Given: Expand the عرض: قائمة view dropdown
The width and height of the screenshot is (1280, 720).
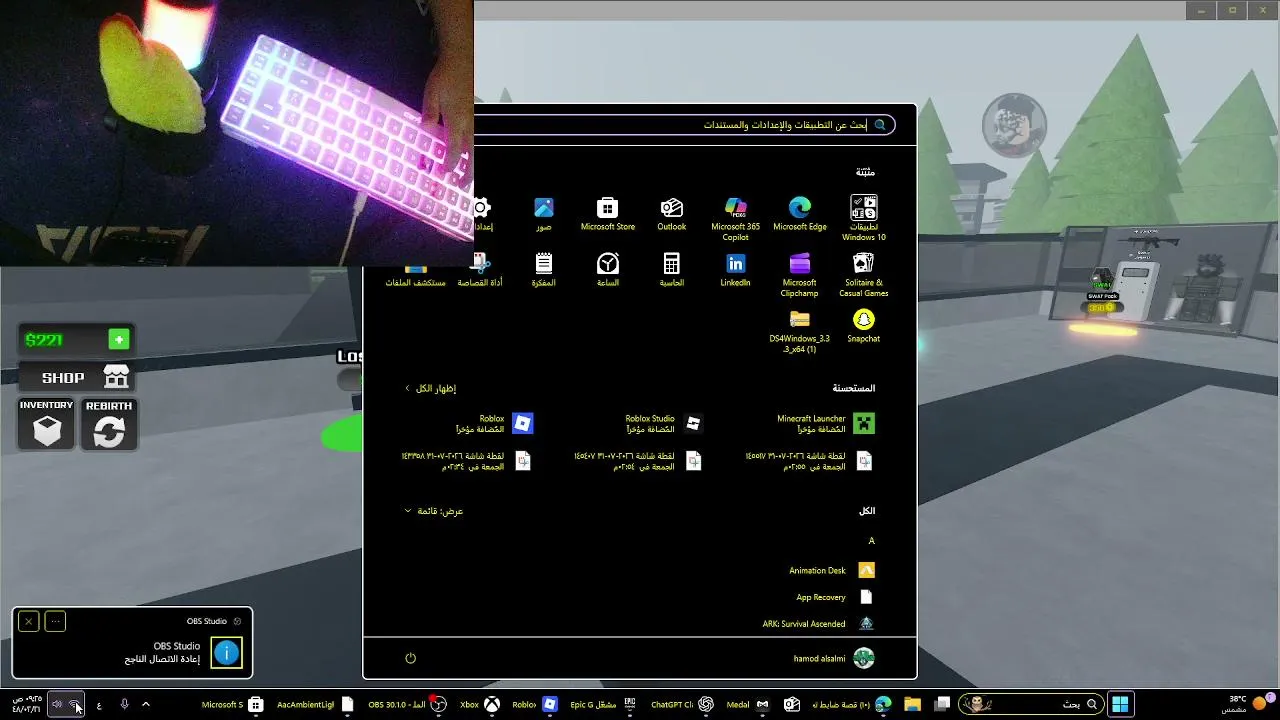Looking at the screenshot, I should (433, 511).
